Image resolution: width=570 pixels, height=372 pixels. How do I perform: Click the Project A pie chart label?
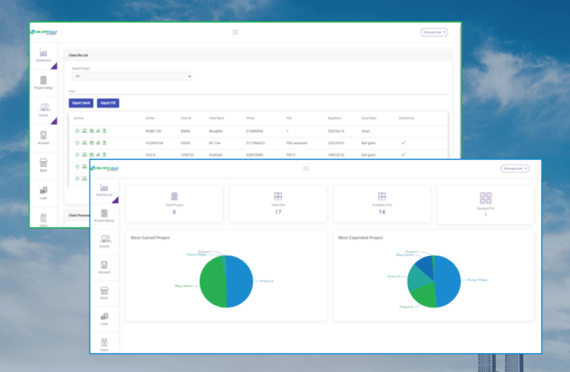tap(266, 281)
